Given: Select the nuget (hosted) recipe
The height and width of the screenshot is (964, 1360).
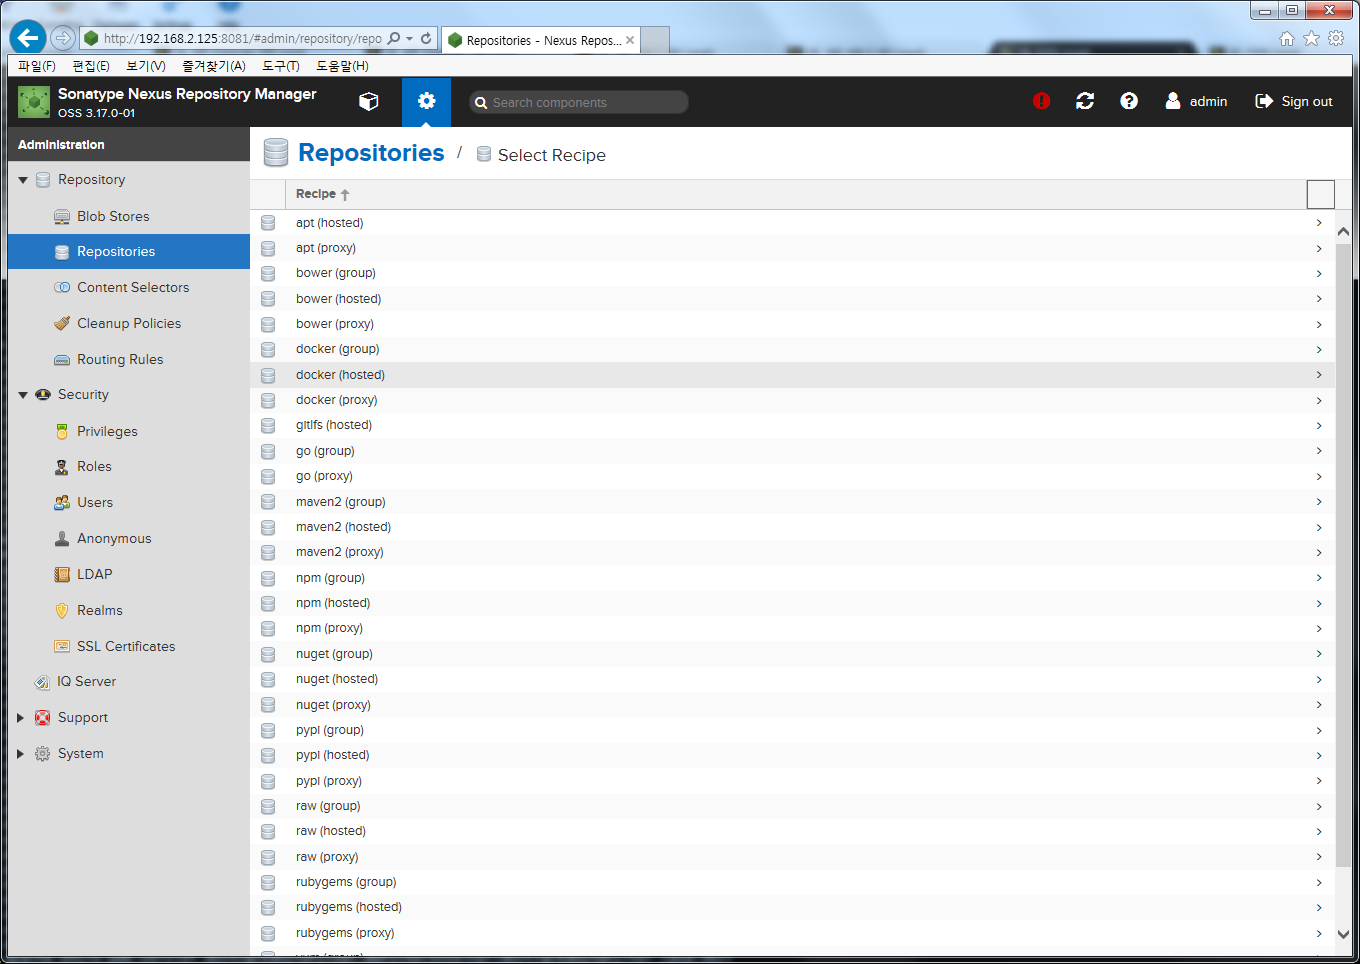Looking at the screenshot, I should coord(793,679).
